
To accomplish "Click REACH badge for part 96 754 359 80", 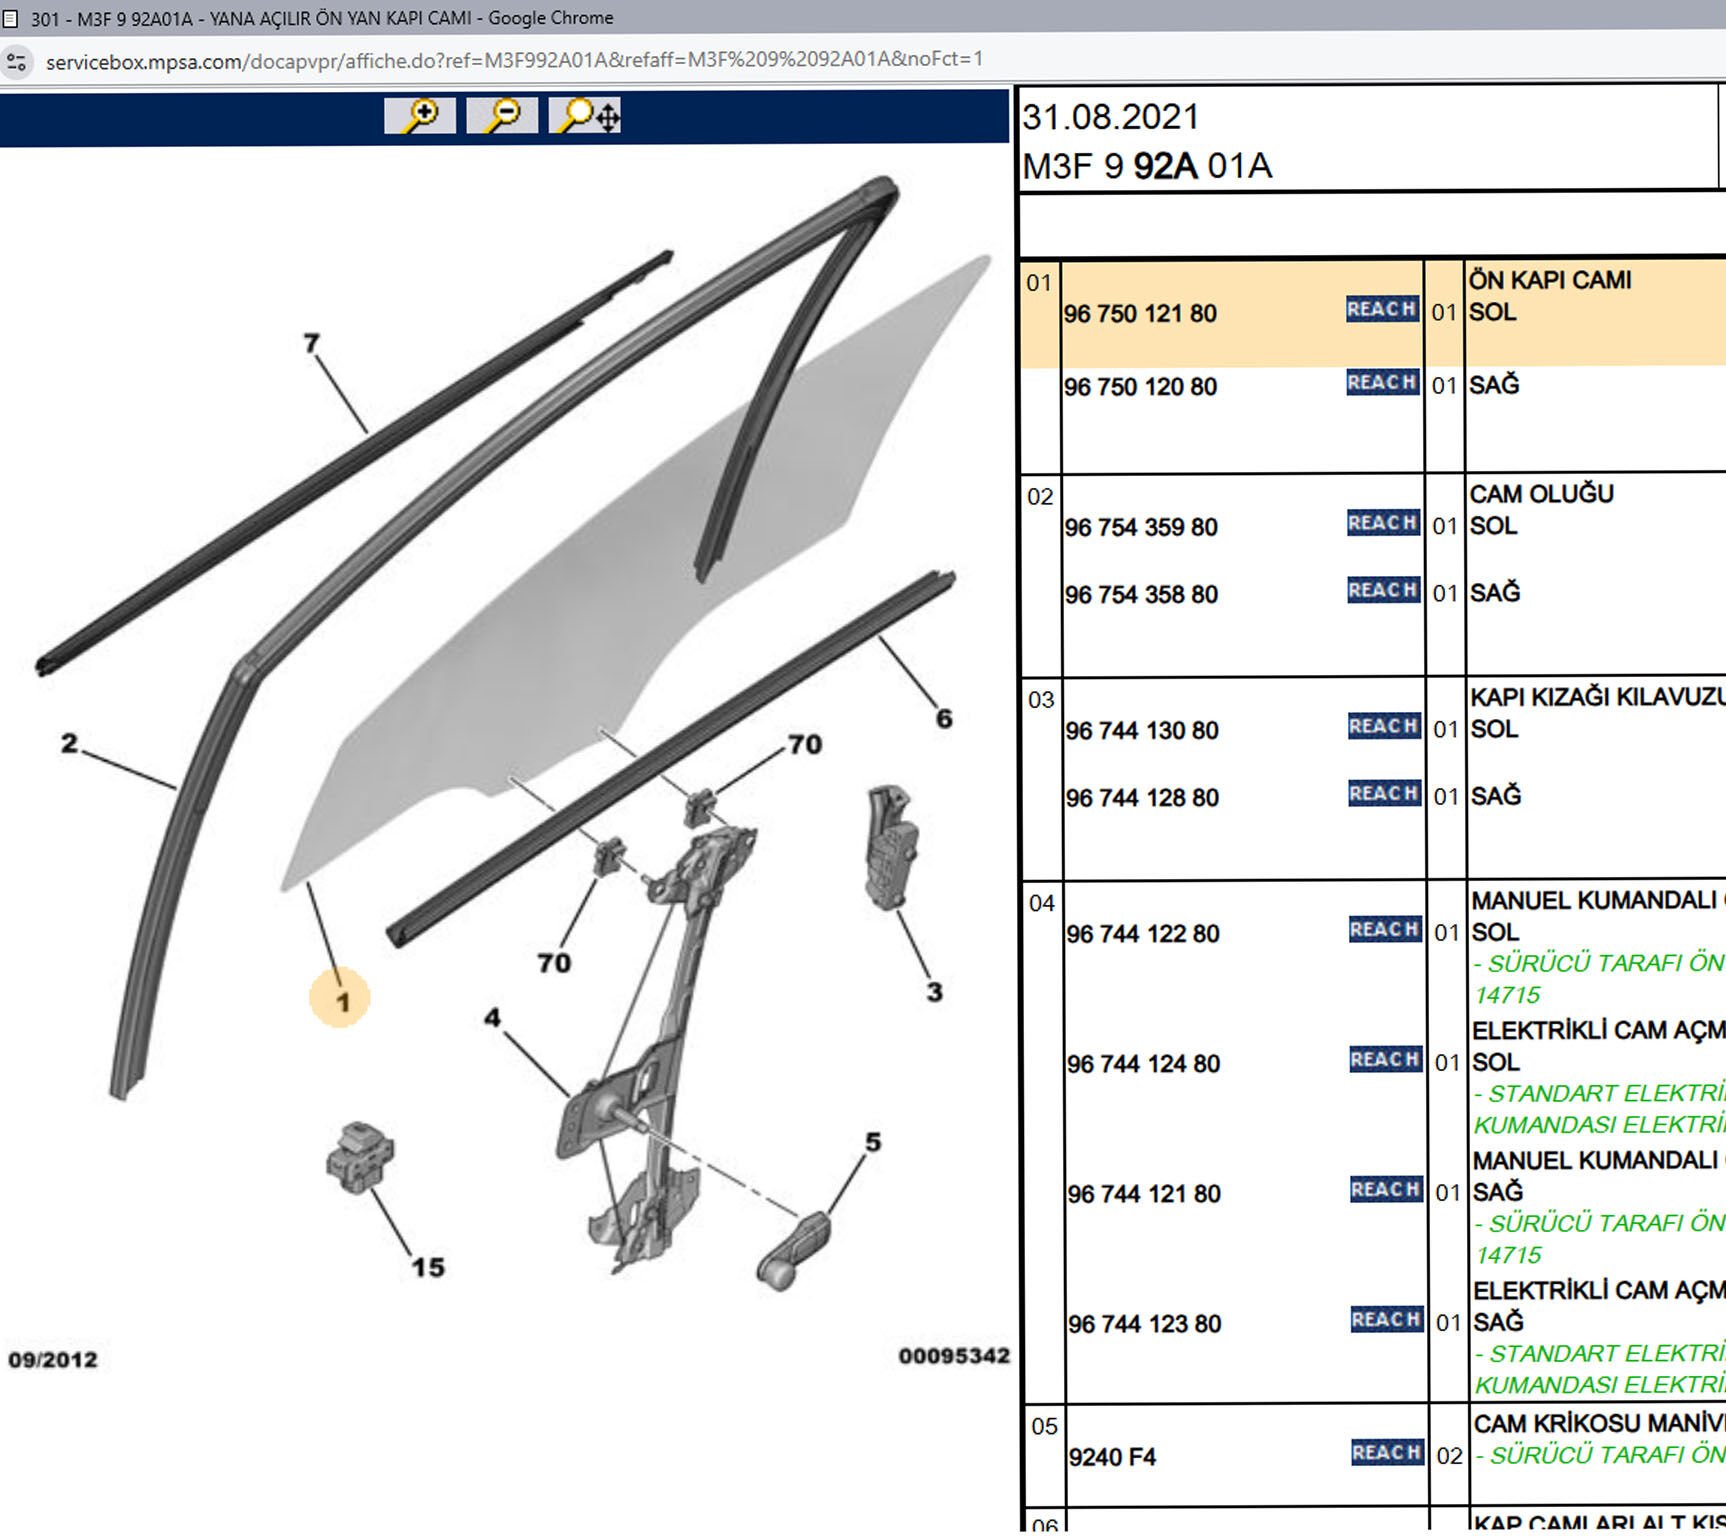I will [1383, 523].
